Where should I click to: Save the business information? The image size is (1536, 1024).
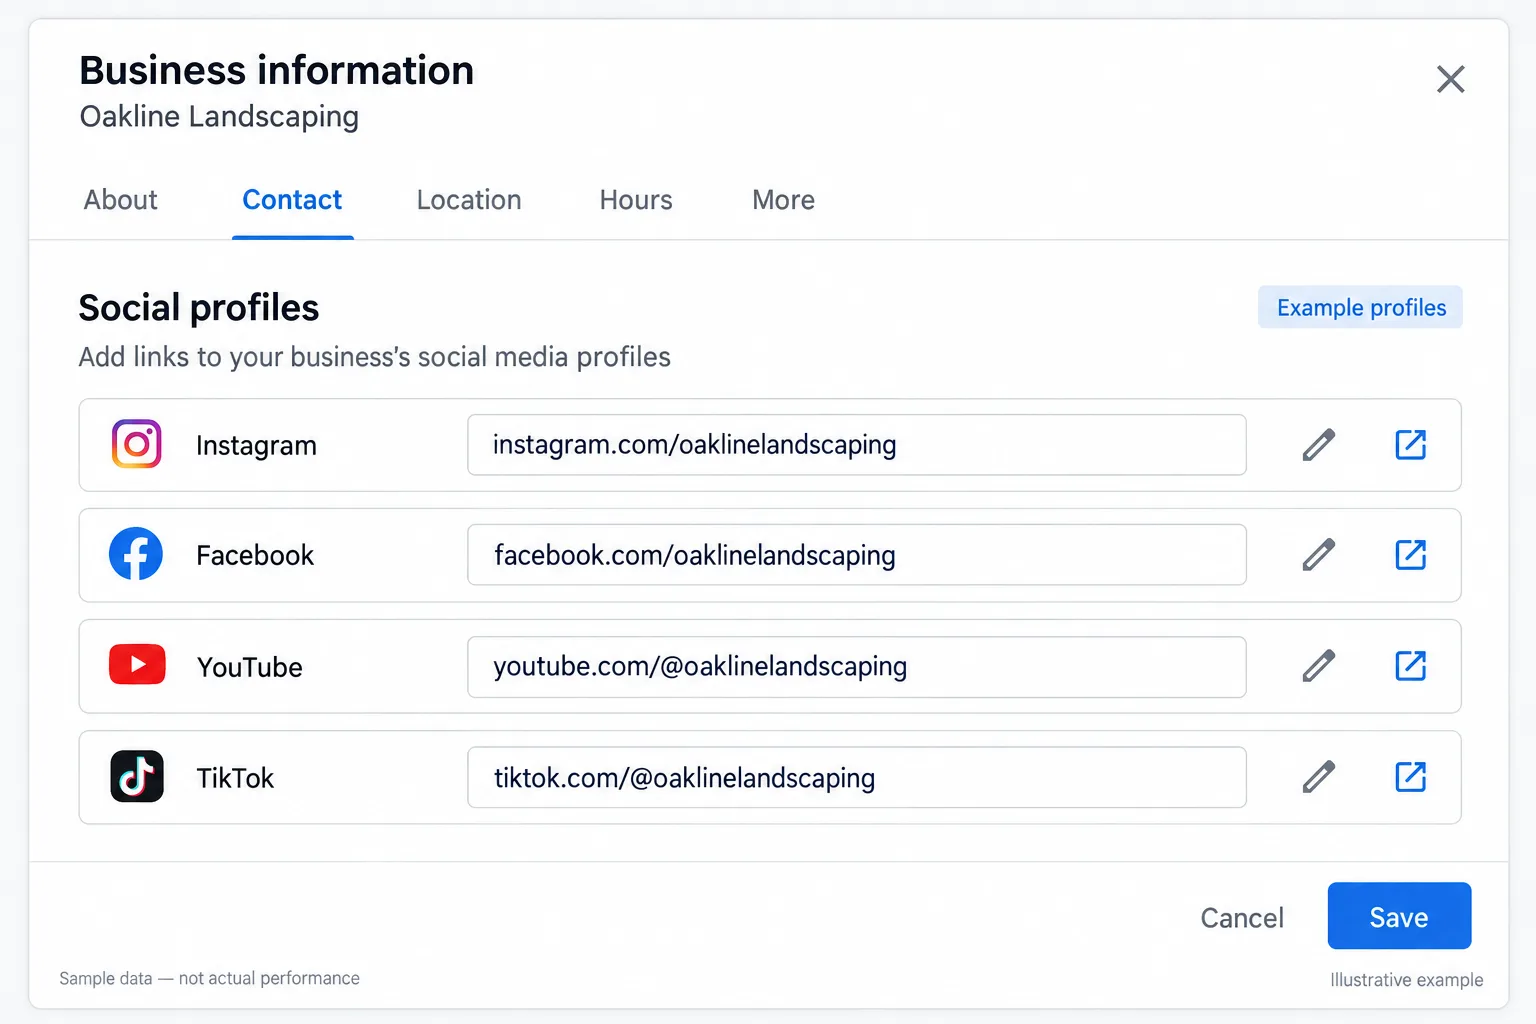[1399, 916]
